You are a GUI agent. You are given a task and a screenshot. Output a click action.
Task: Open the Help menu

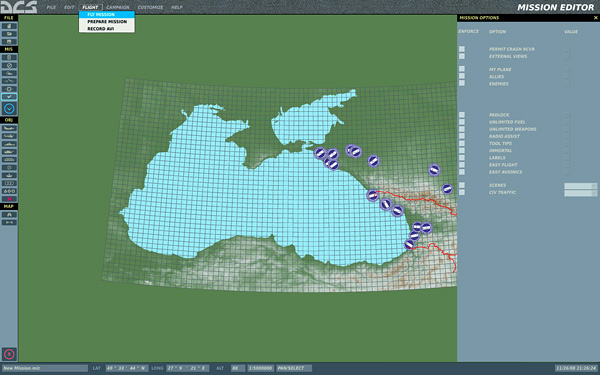pos(176,7)
